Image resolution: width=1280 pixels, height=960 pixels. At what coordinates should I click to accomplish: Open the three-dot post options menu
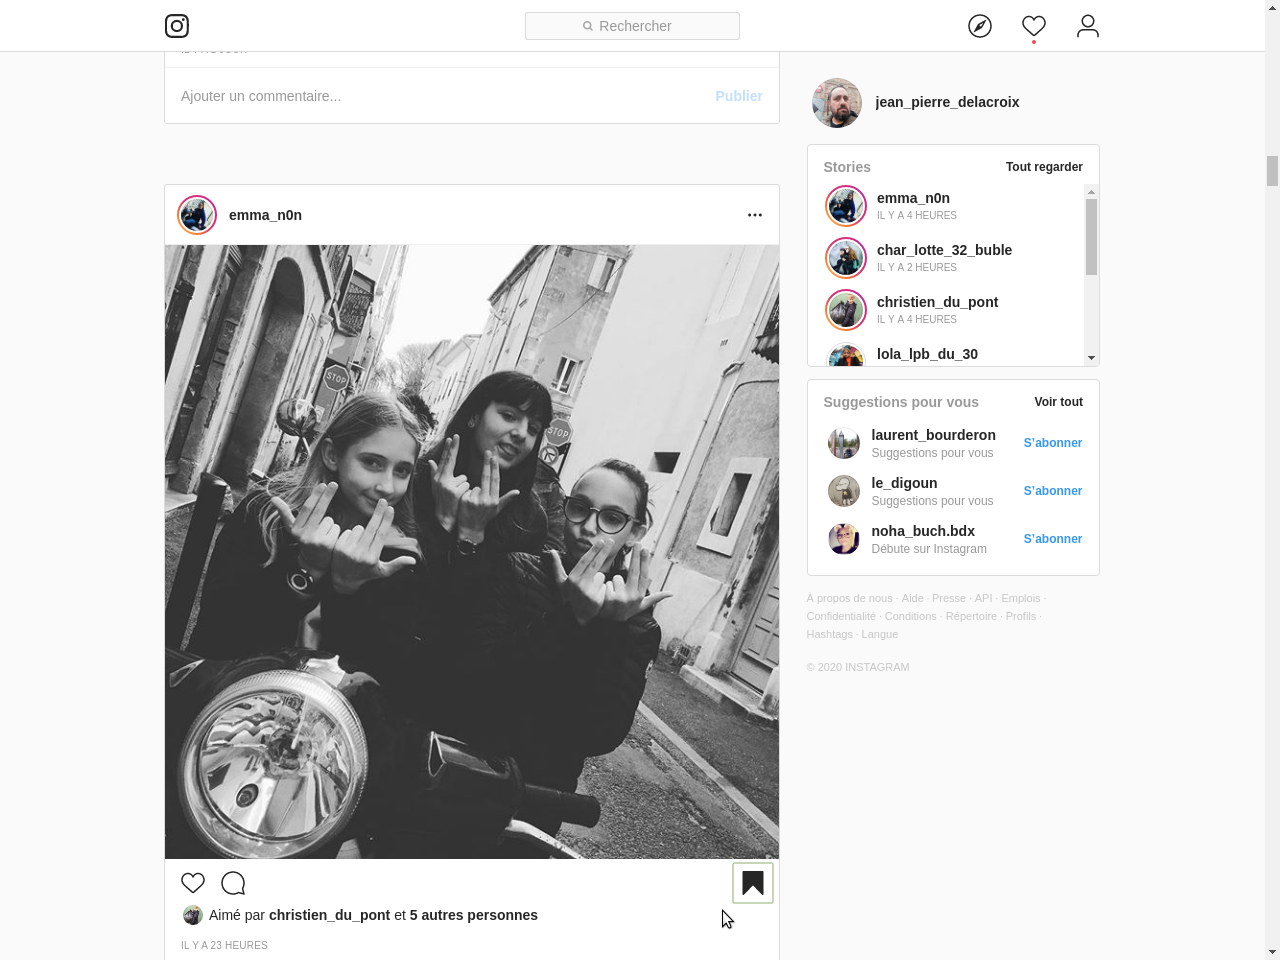[755, 215]
